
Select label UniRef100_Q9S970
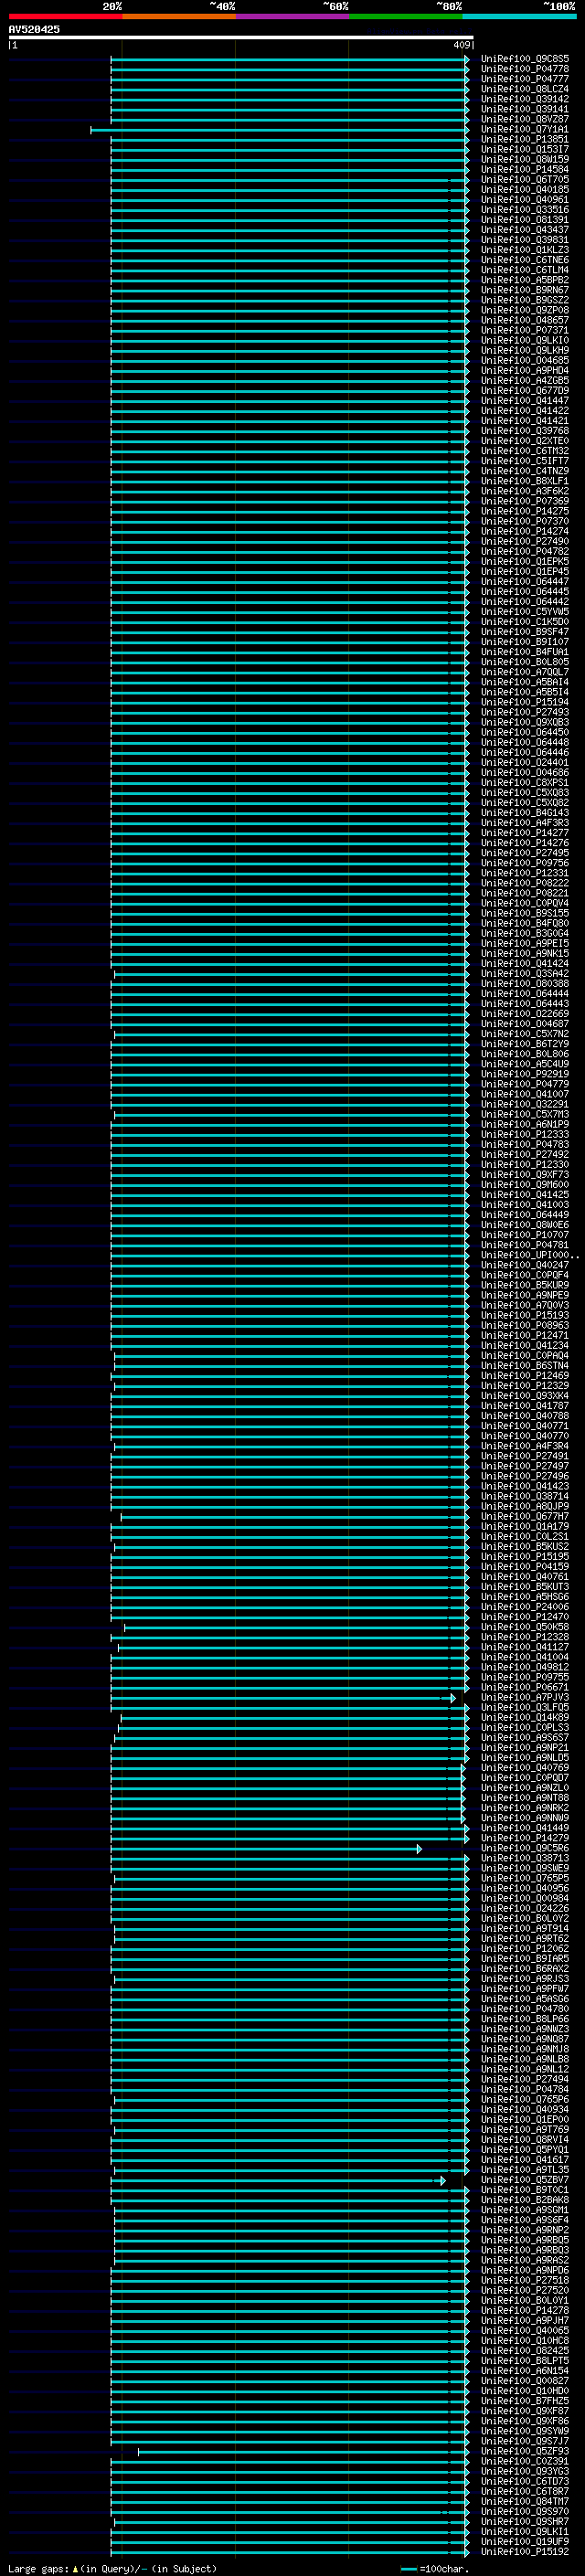[524, 2511]
